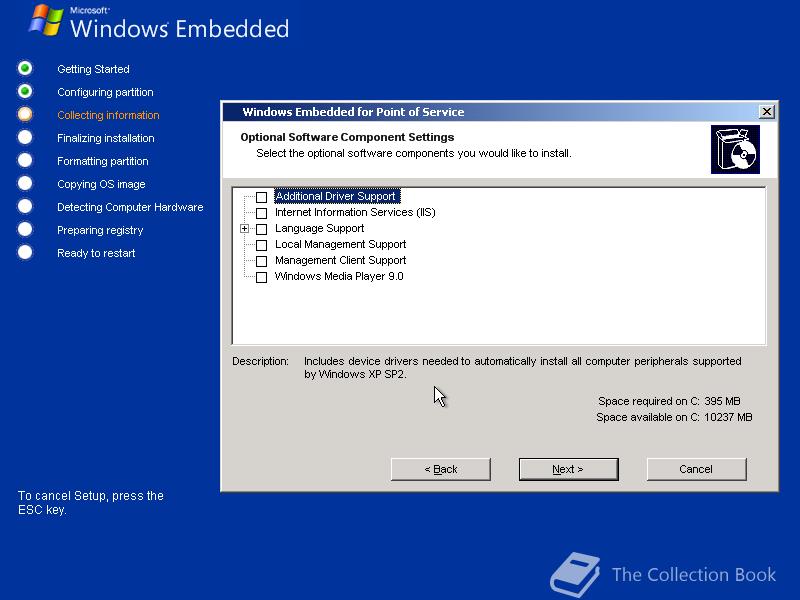Click the Next button
Viewport: 800px width, 600px height.
pyautogui.click(x=568, y=469)
